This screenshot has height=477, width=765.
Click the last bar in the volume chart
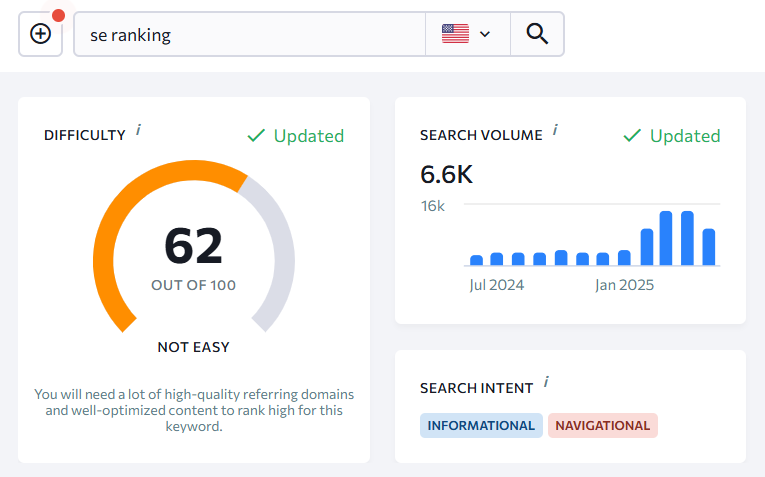[x=708, y=247]
